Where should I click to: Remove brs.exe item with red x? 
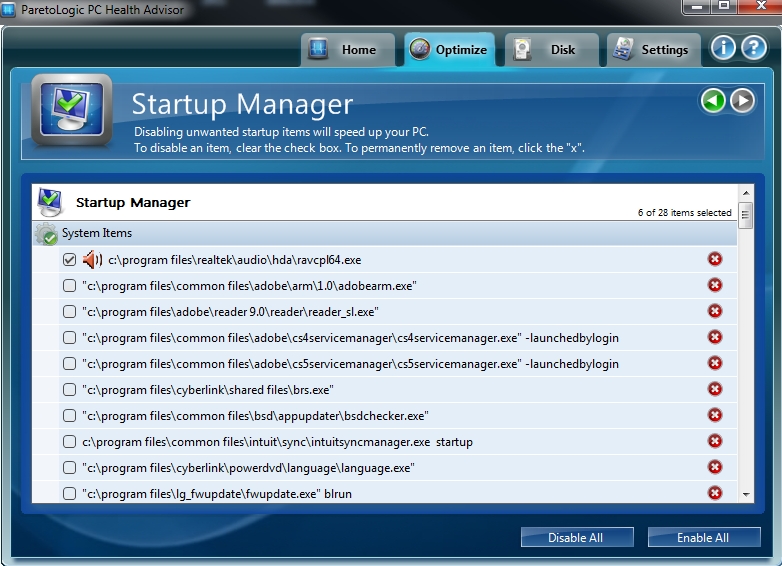tap(715, 388)
